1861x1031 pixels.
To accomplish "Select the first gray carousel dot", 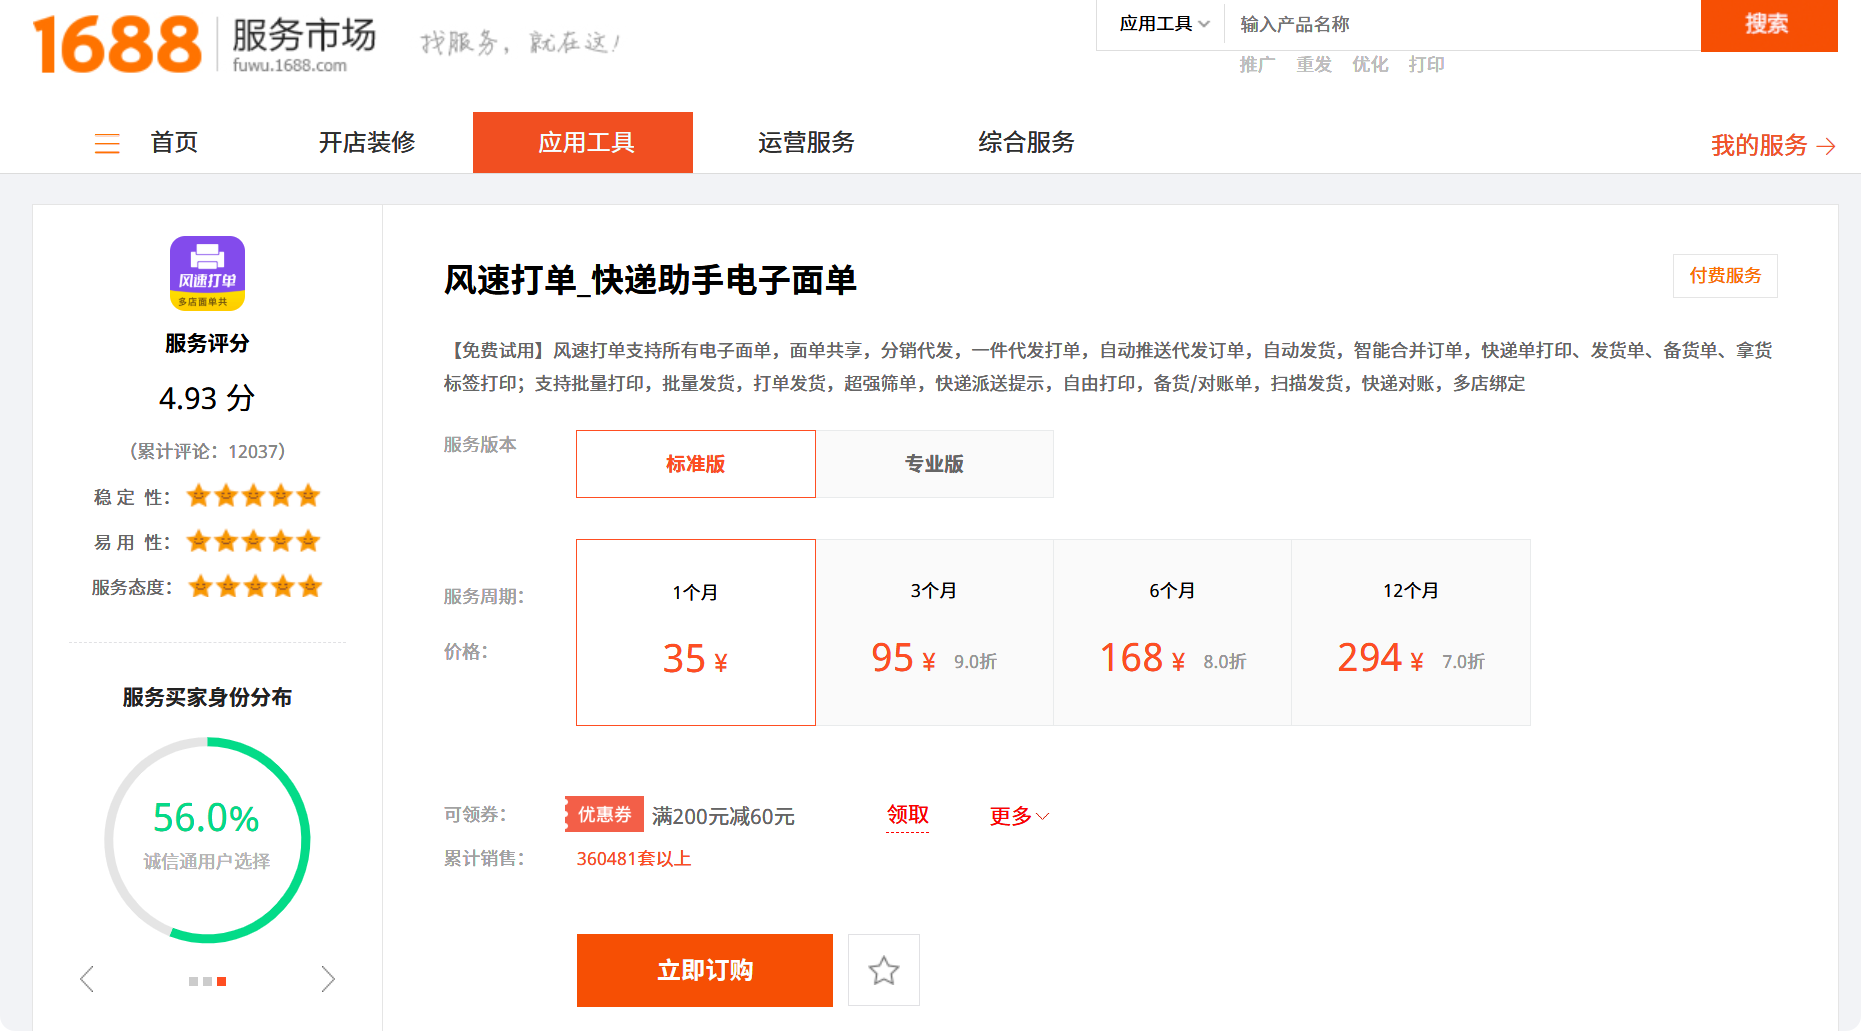I will tap(194, 982).
